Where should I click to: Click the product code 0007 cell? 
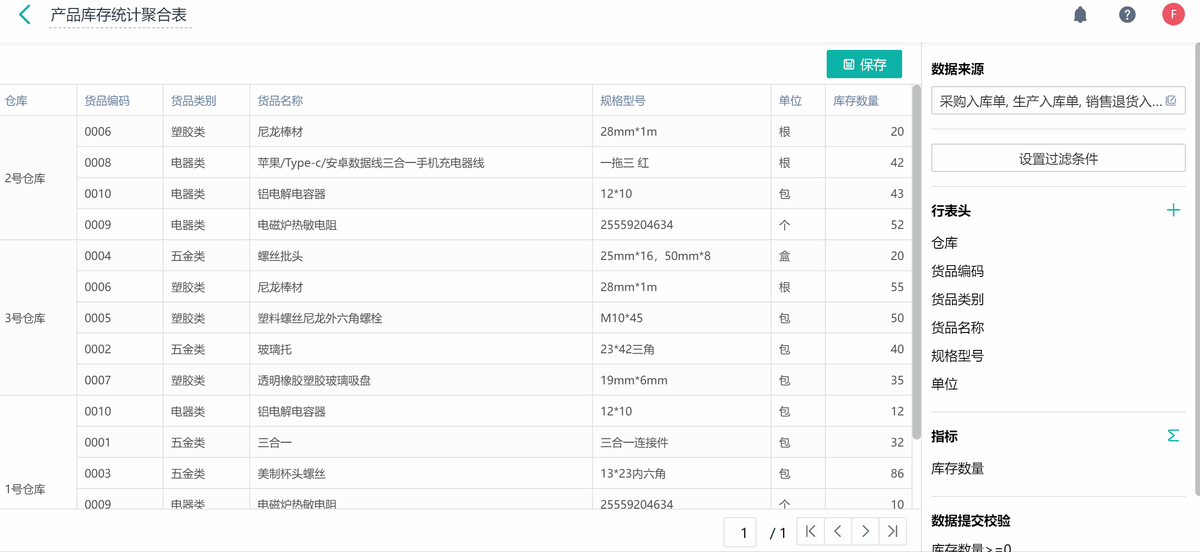pos(120,380)
